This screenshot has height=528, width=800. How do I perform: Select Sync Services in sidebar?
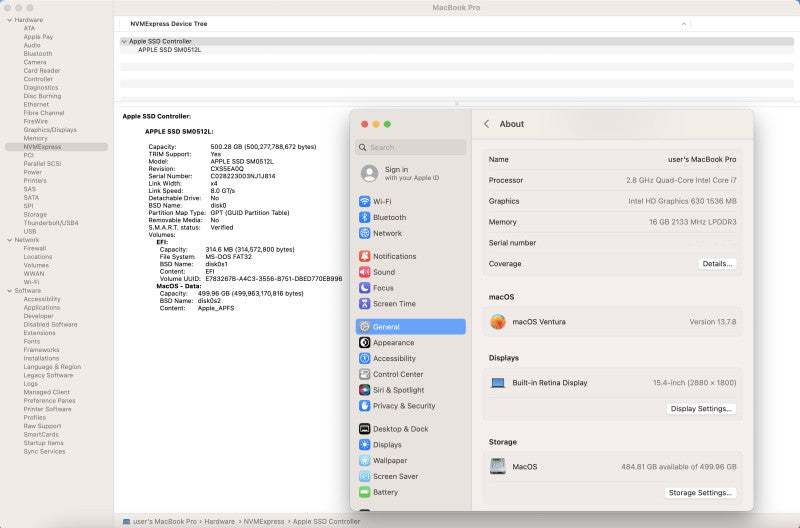click(44, 451)
